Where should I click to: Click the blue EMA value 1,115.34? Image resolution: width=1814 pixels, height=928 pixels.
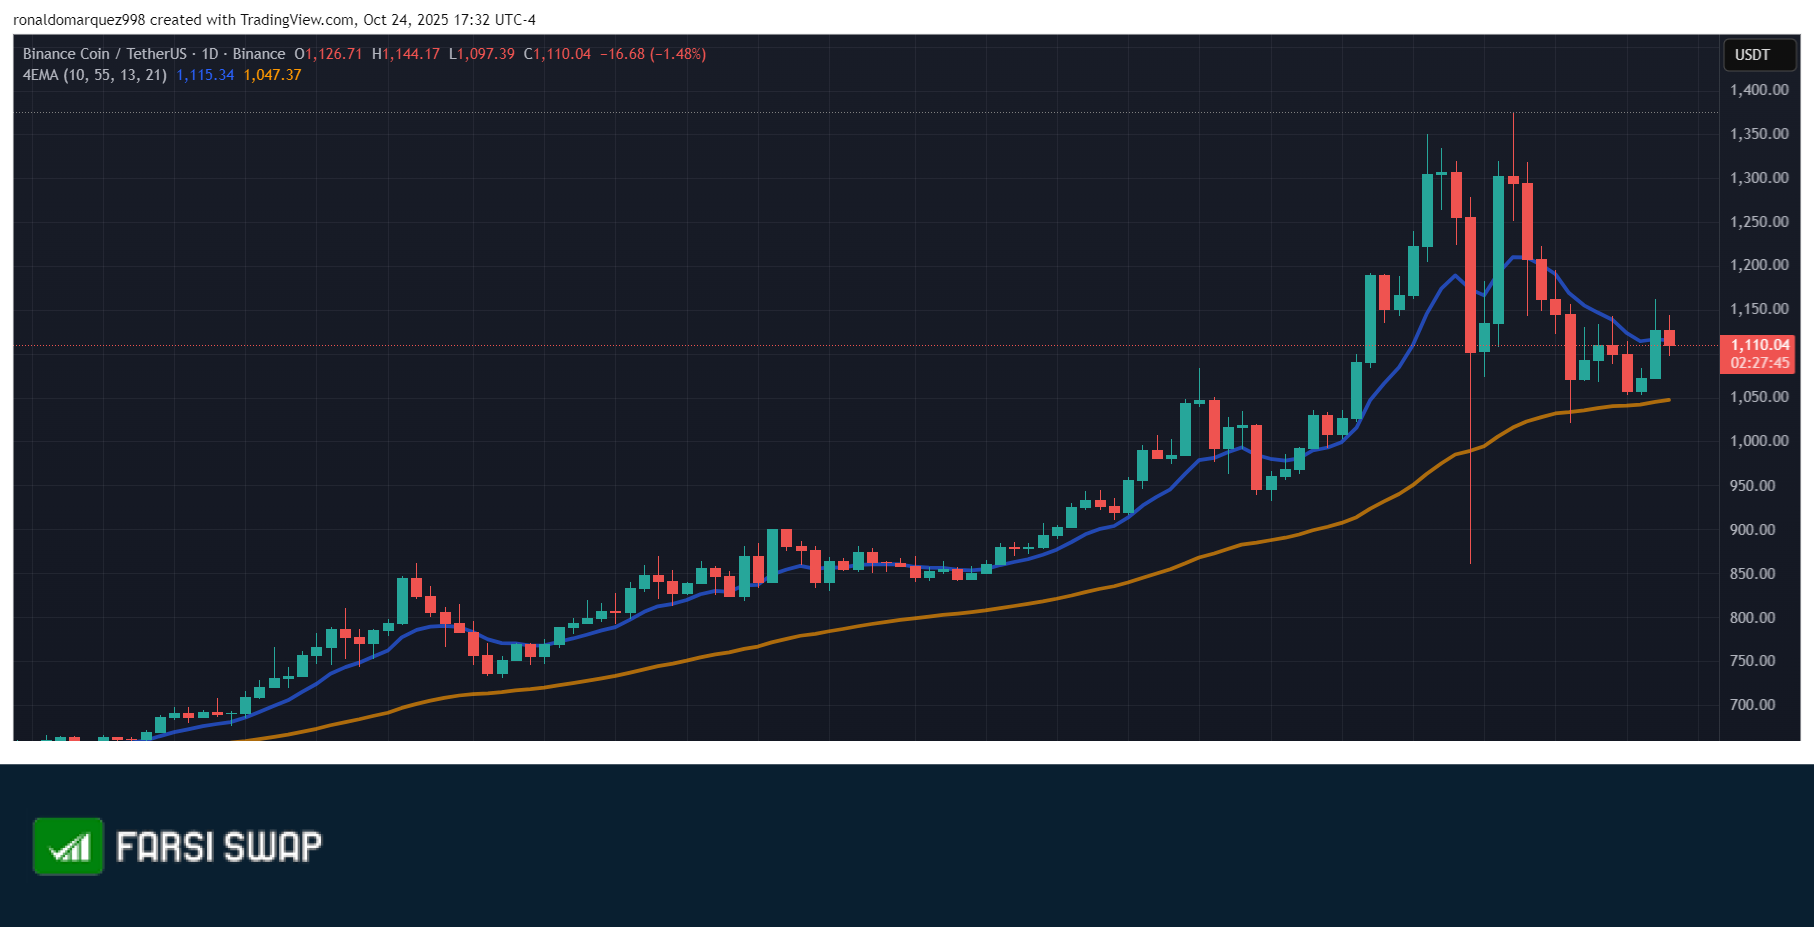tap(205, 75)
